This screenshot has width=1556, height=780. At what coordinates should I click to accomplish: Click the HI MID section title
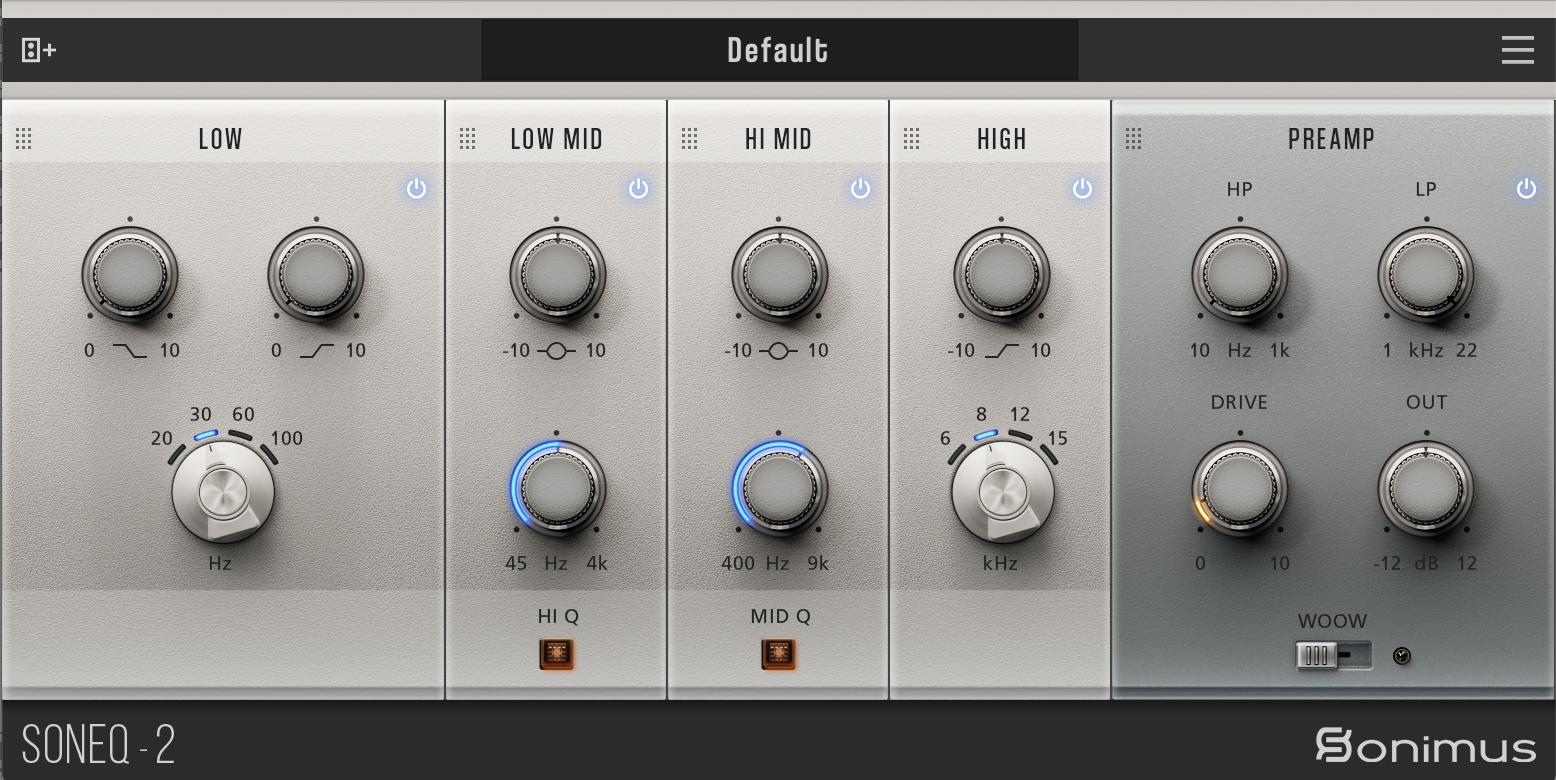pyautogui.click(x=779, y=139)
